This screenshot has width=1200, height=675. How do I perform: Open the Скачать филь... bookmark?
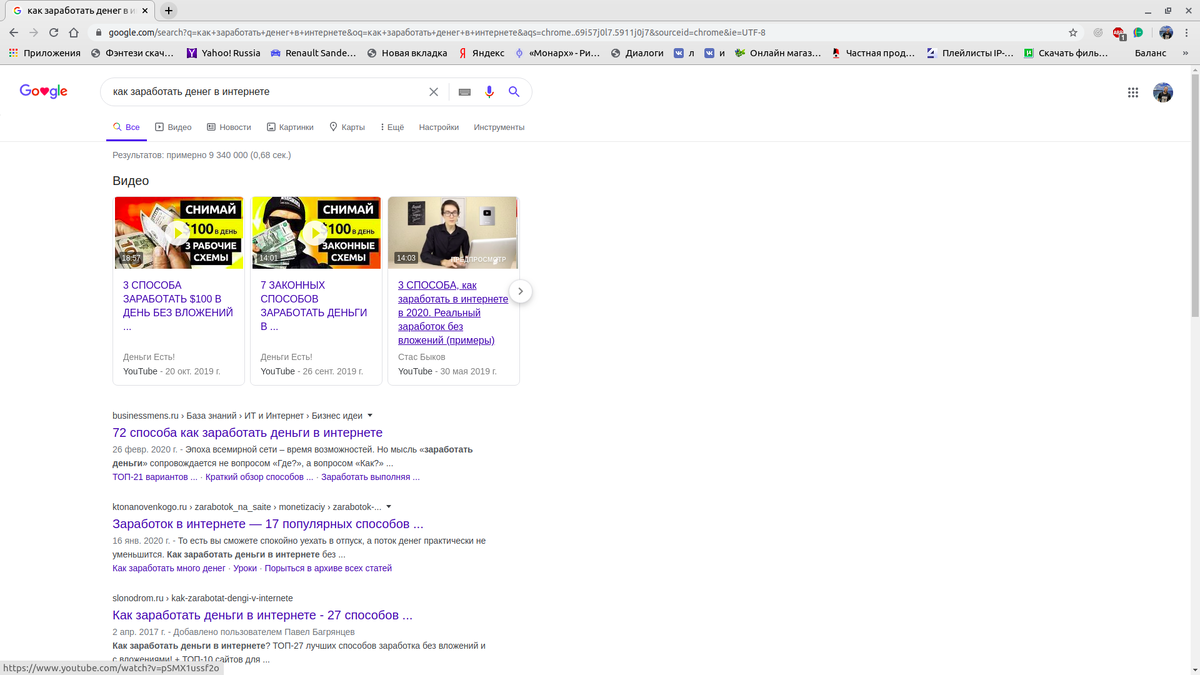click(x=1065, y=53)
